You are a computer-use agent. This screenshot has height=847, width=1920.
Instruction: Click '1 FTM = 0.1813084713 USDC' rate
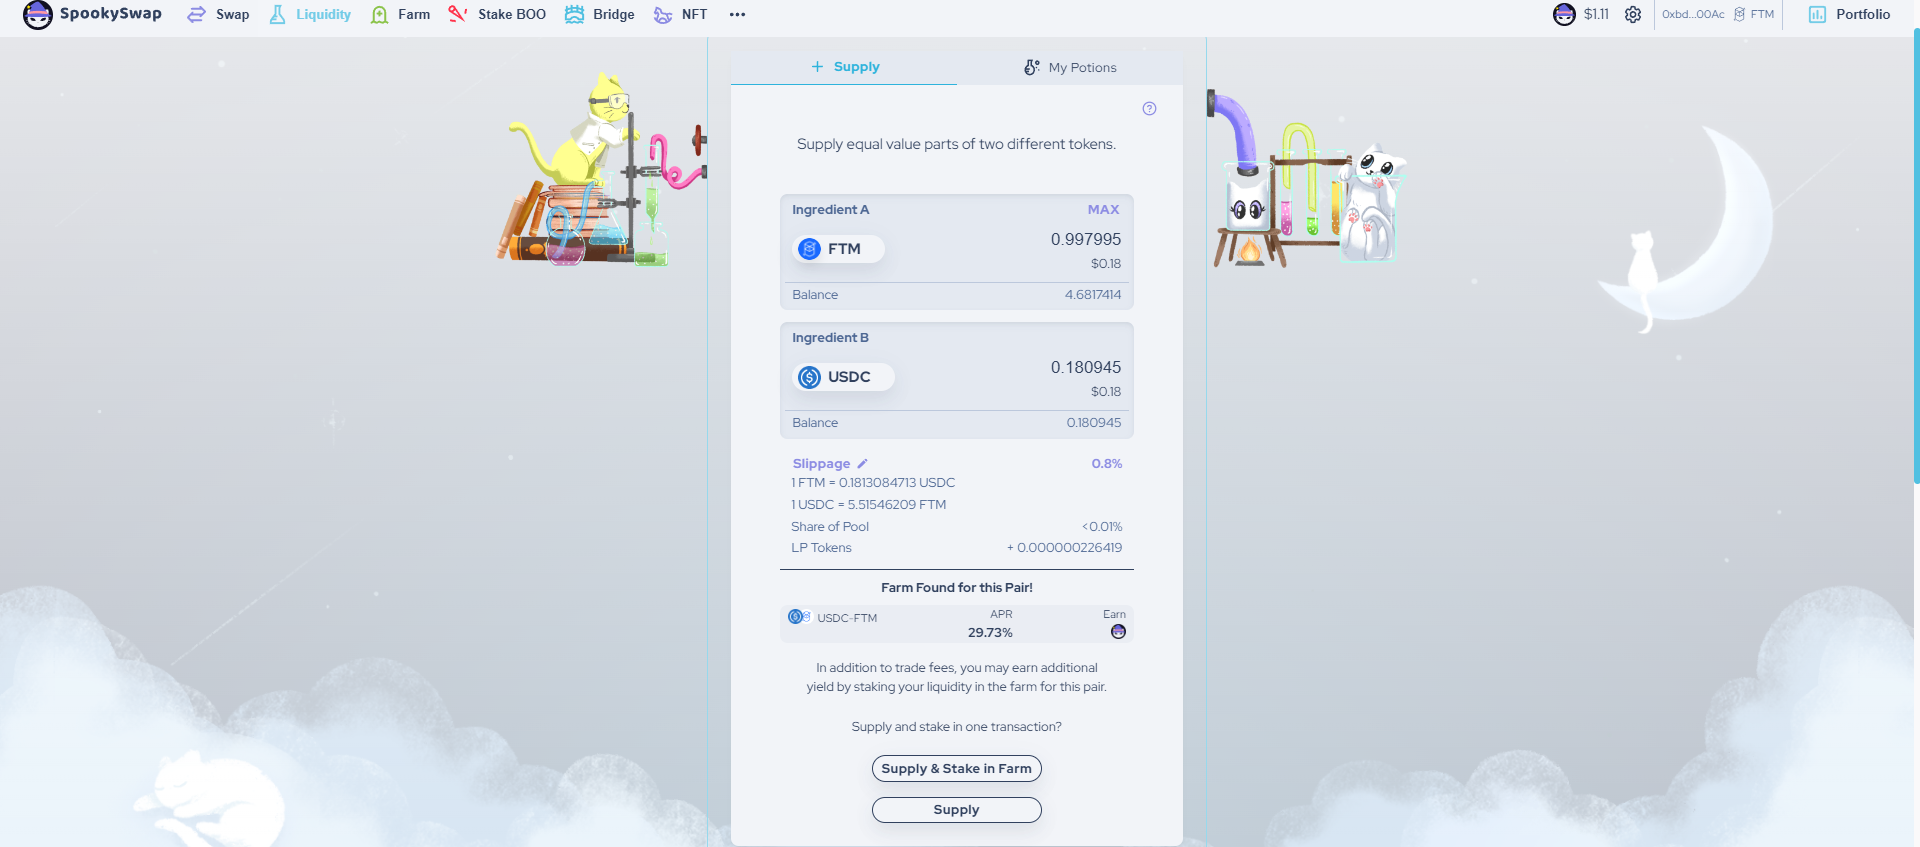coord(873,483)
